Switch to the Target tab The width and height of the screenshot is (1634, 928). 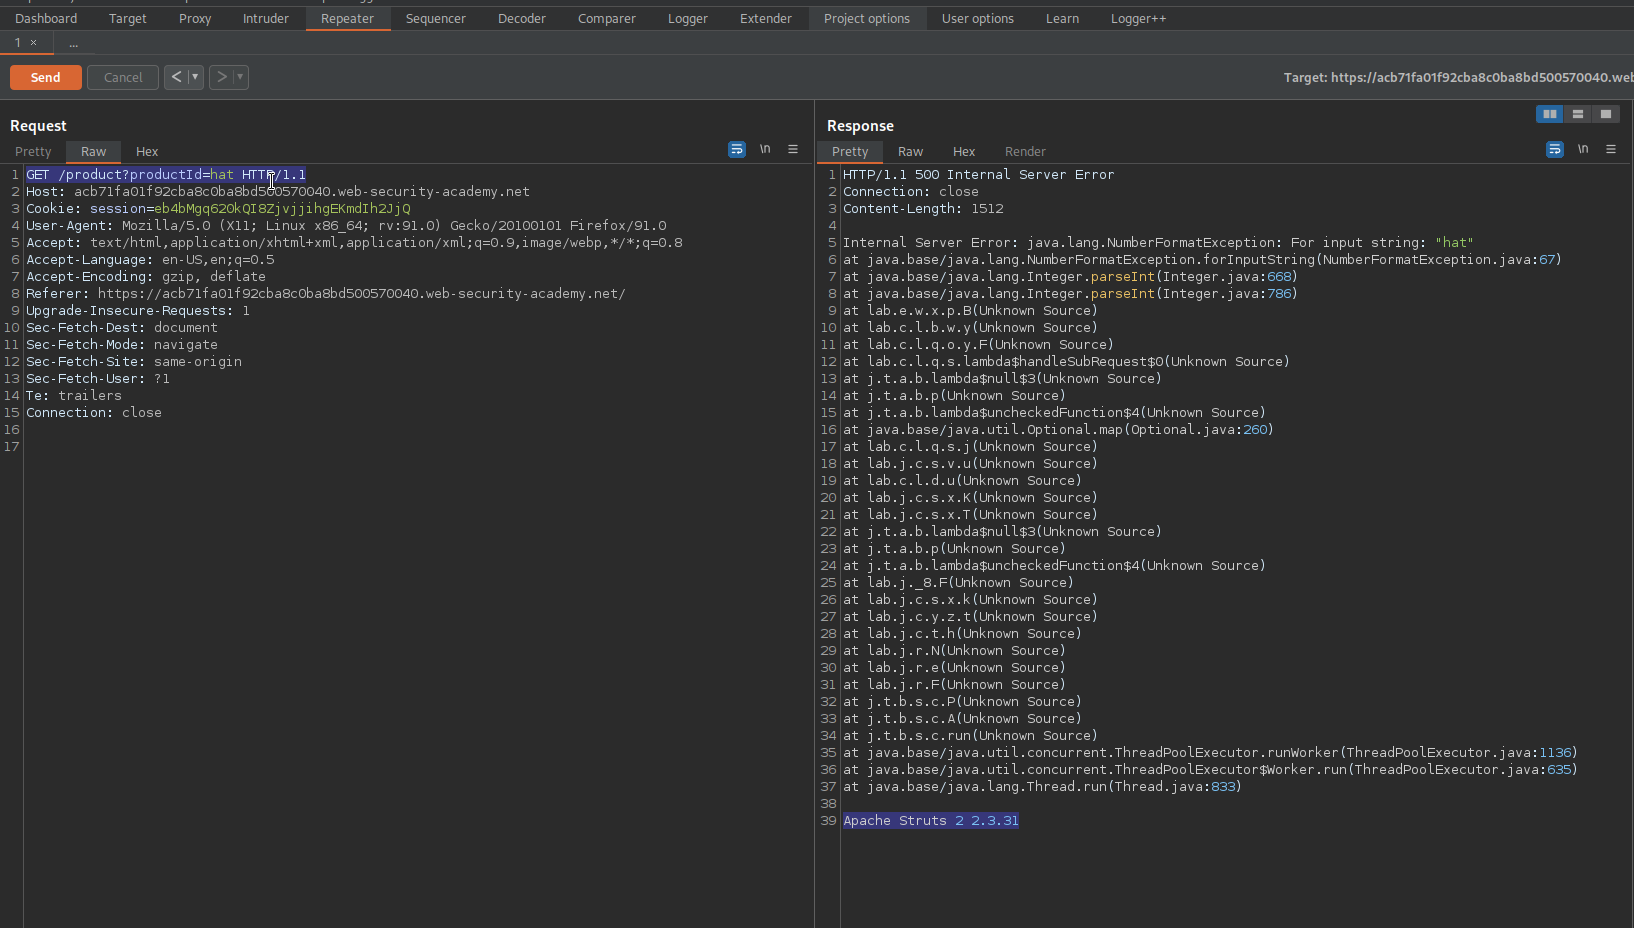[x=128, y=18]
